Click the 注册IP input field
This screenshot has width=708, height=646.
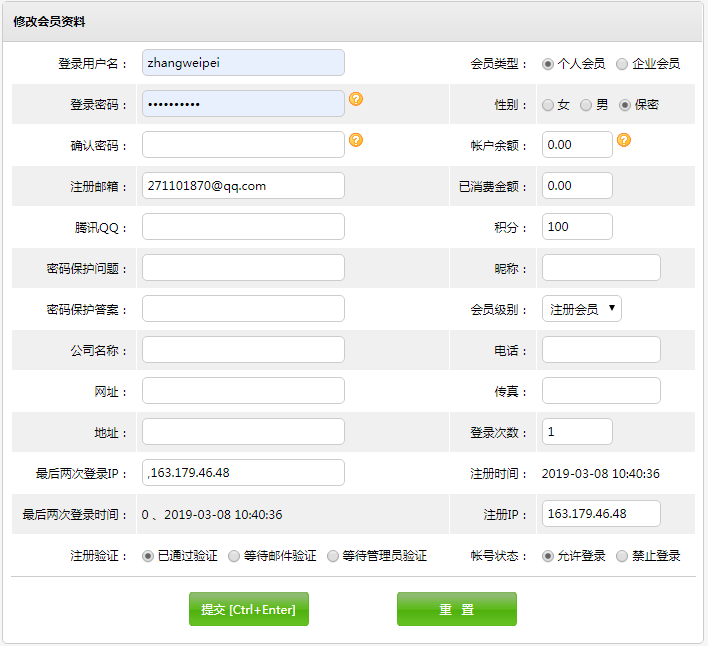point(601,514)
